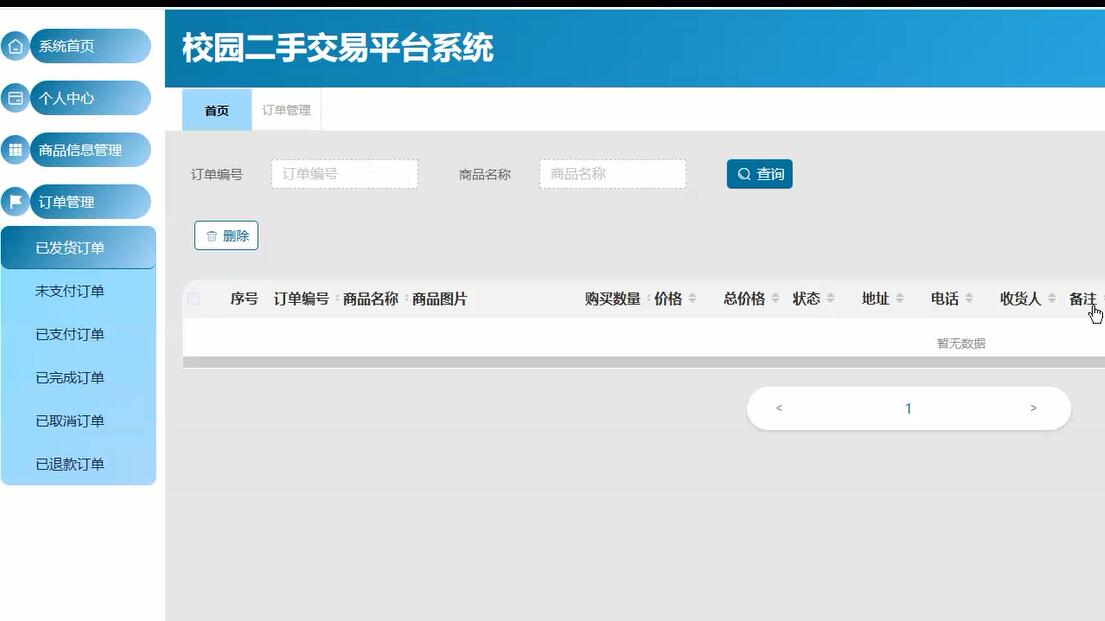Click inside the 订单编号 input field
Screen dimensions: 1105x621
pos(344,173)
